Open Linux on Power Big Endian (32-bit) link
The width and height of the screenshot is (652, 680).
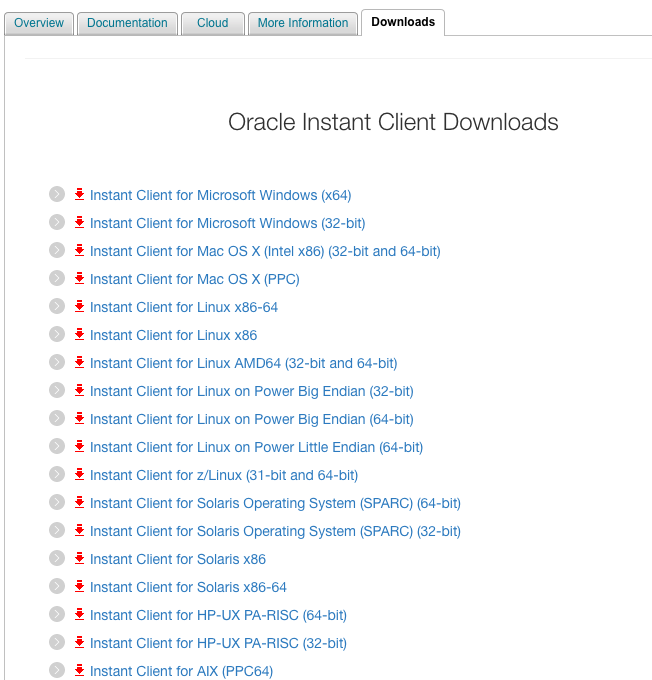point(252,391)
